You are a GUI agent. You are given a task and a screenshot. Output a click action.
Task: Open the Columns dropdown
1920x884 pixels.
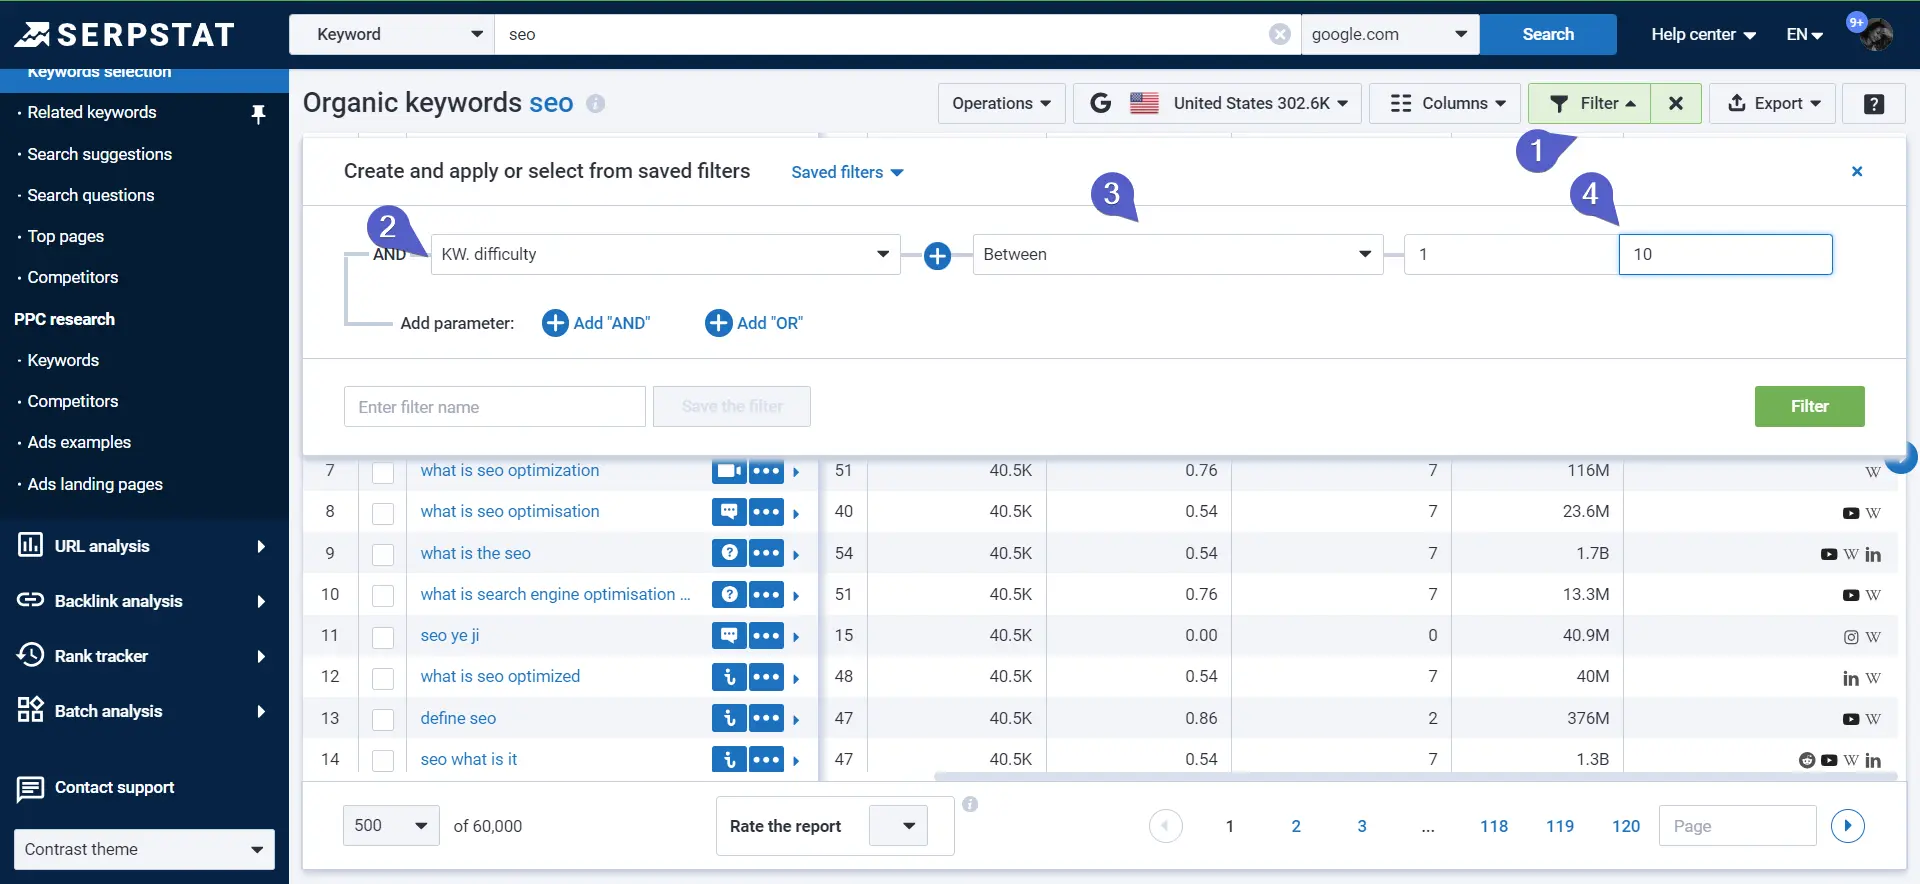coord(1444,103)
